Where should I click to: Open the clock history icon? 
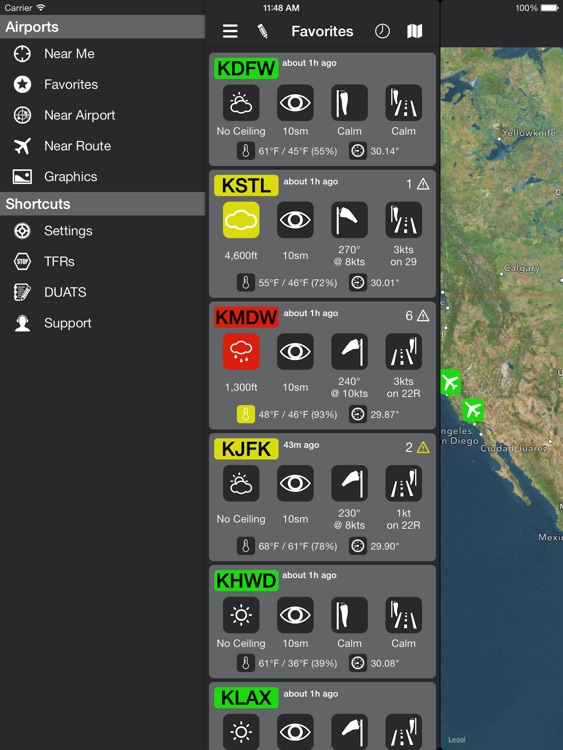382,32
